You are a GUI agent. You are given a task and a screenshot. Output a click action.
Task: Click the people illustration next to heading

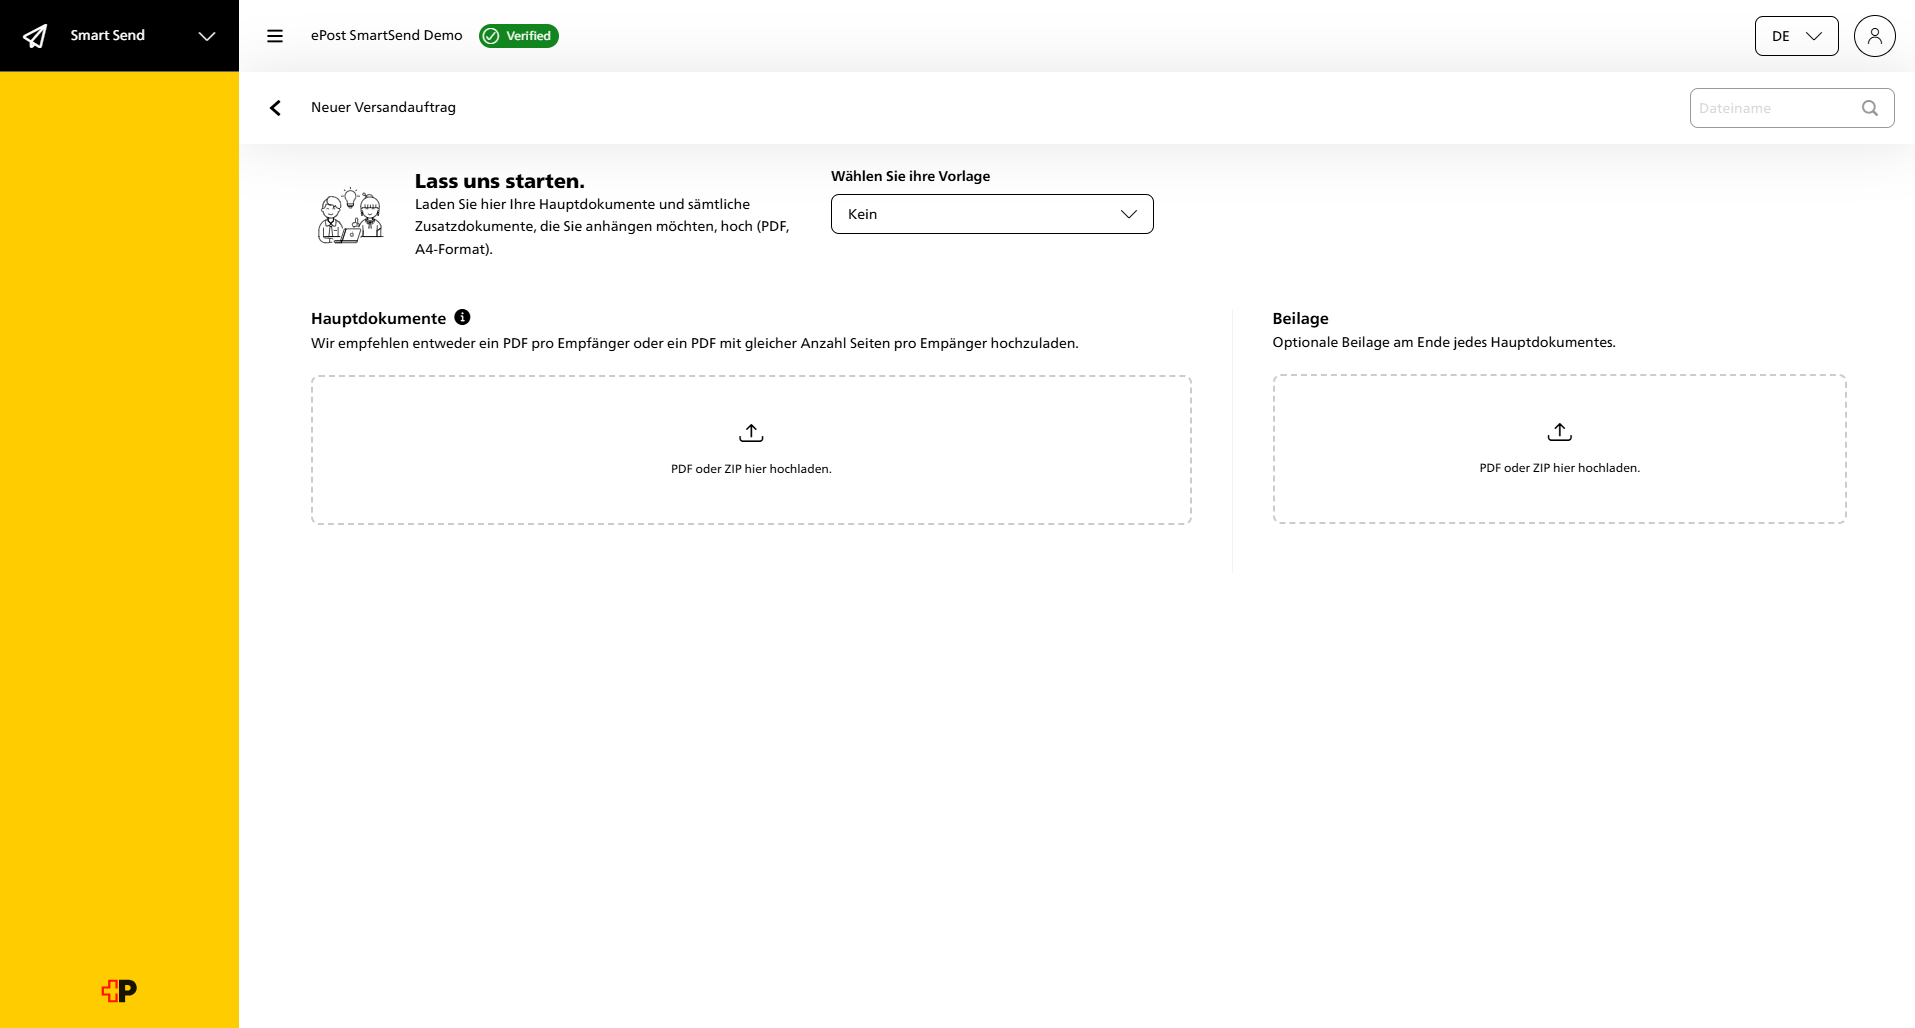click(350, 216)
